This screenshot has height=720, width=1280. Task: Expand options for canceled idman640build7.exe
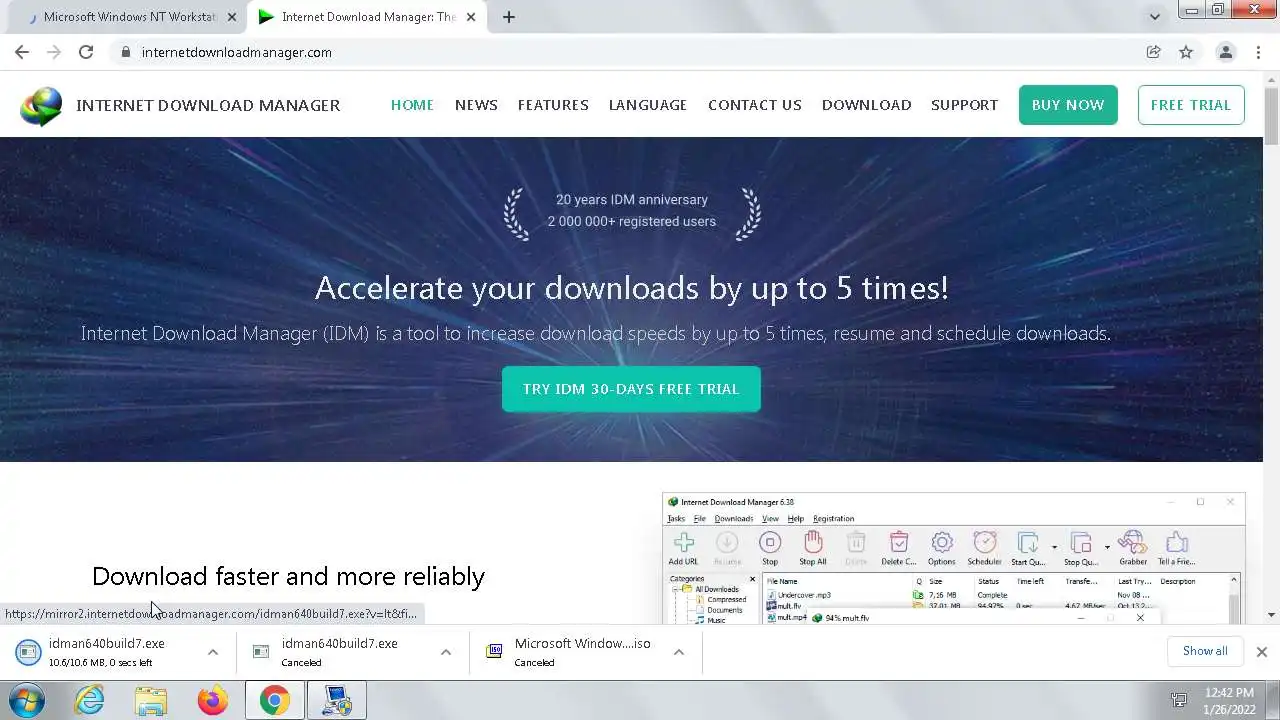point(446,652)
